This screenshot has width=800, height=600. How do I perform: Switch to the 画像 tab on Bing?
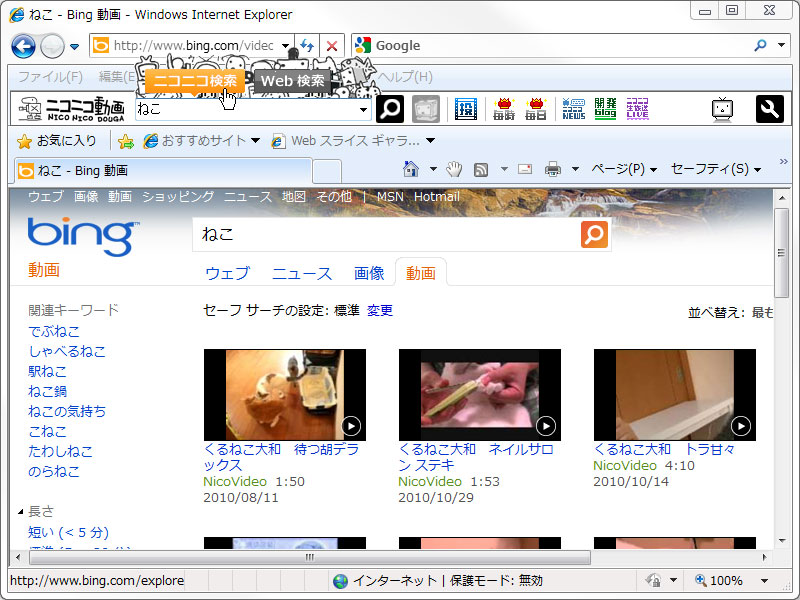pos(369,271)
